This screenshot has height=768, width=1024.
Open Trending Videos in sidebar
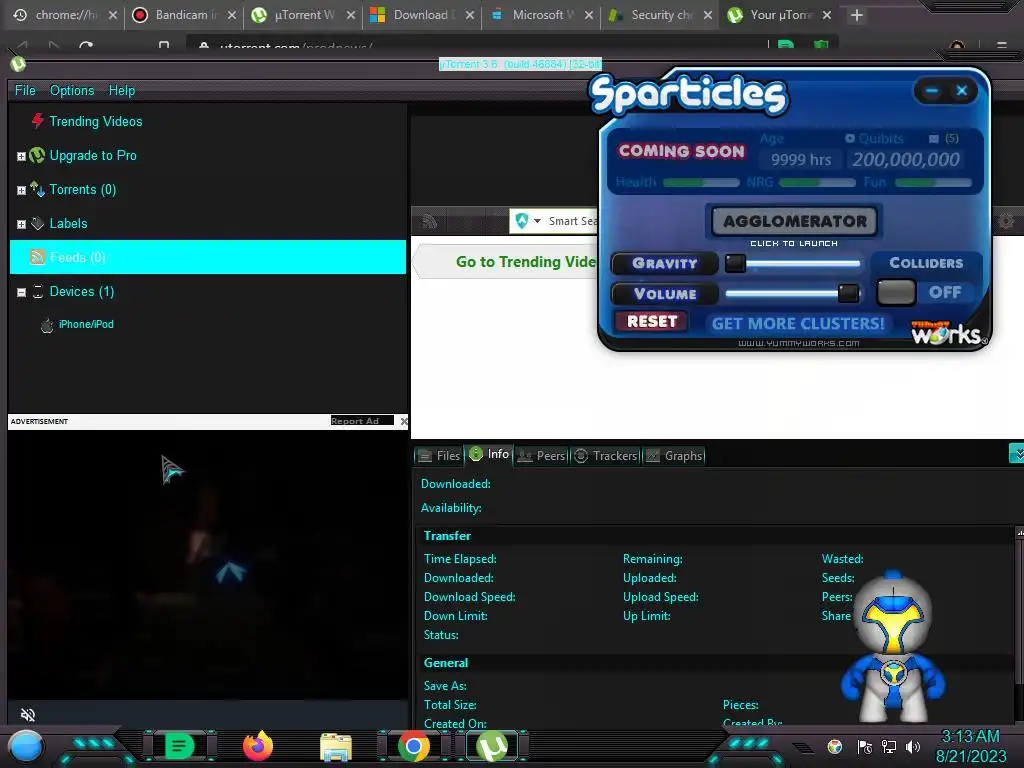95,121
